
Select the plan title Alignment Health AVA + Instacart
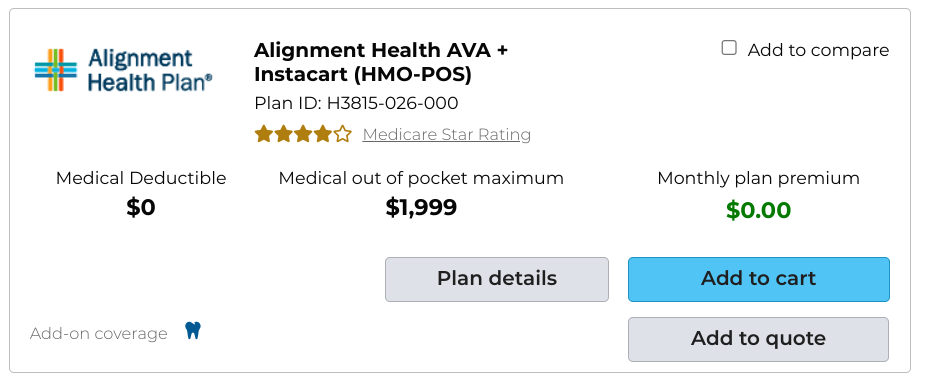380,62
